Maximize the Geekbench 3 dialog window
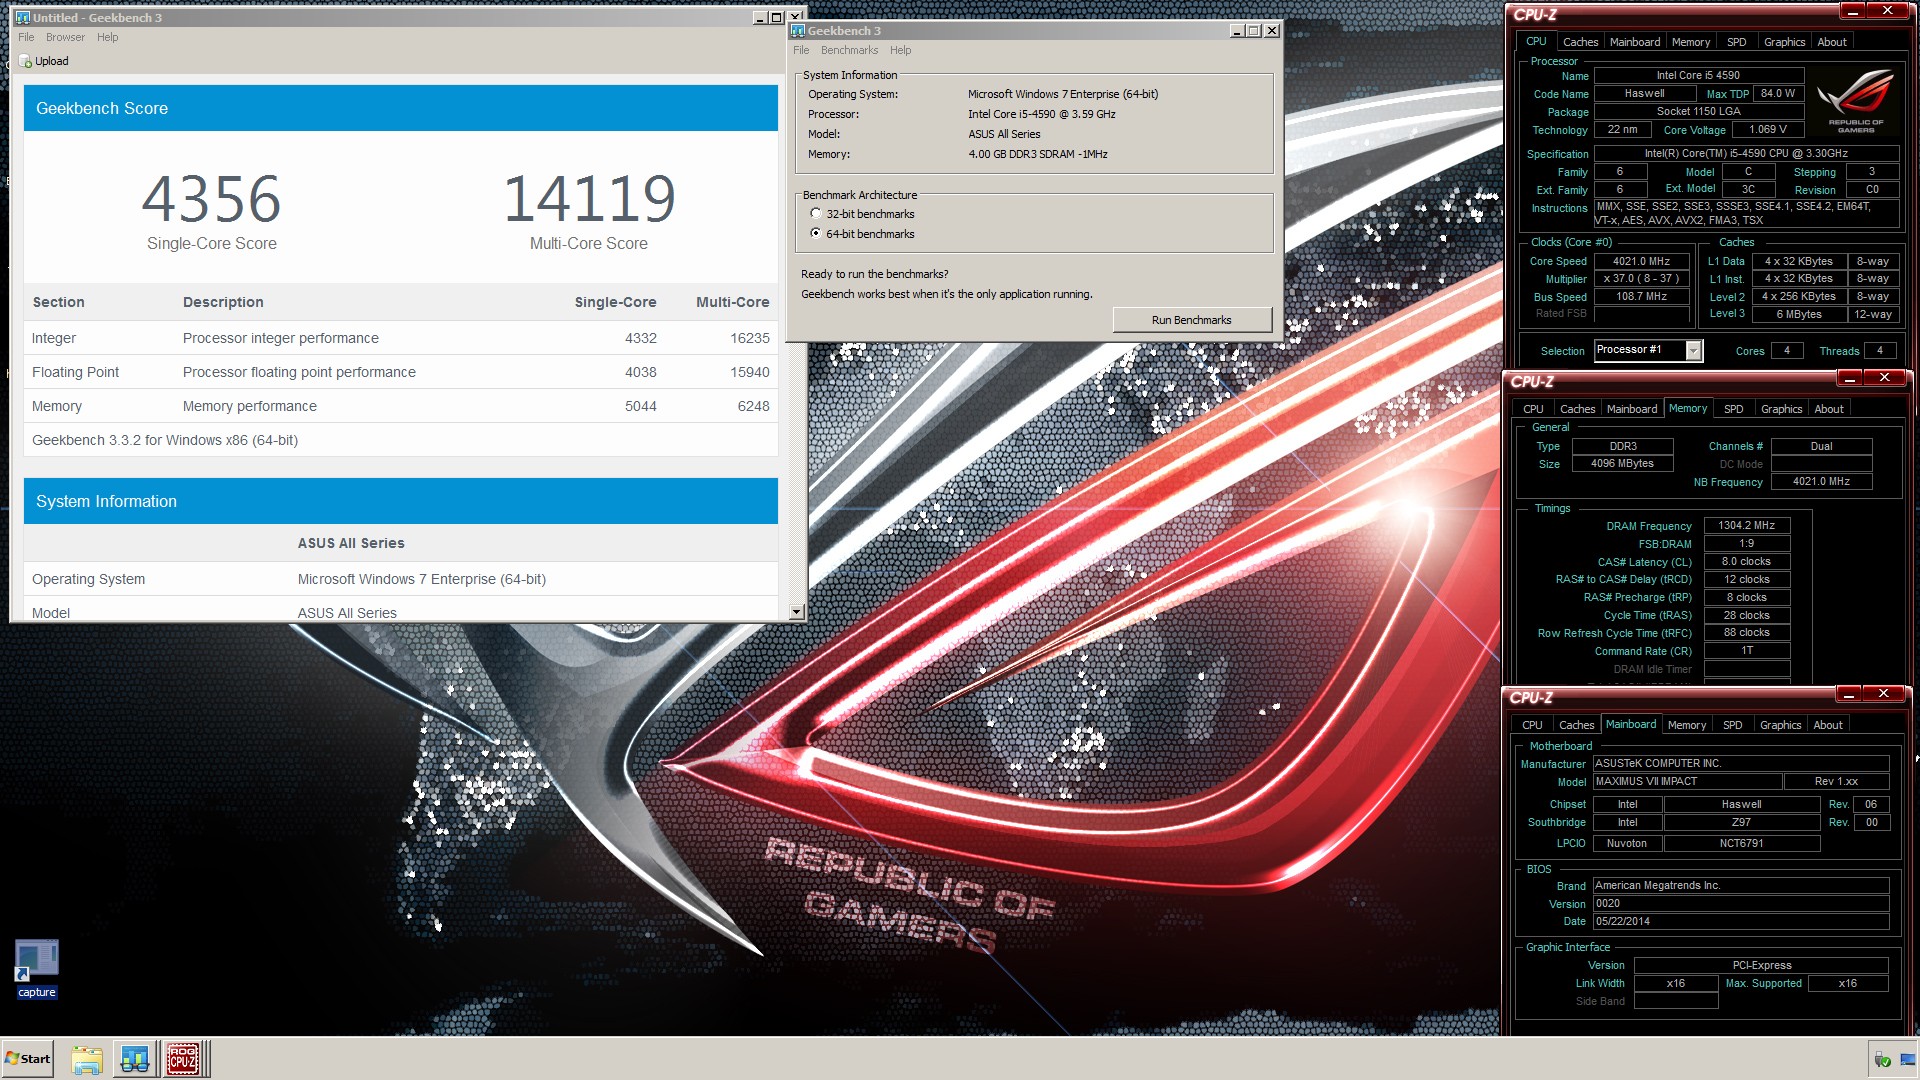This screenshot has width=1920, height=1080. coord(1254,31)
